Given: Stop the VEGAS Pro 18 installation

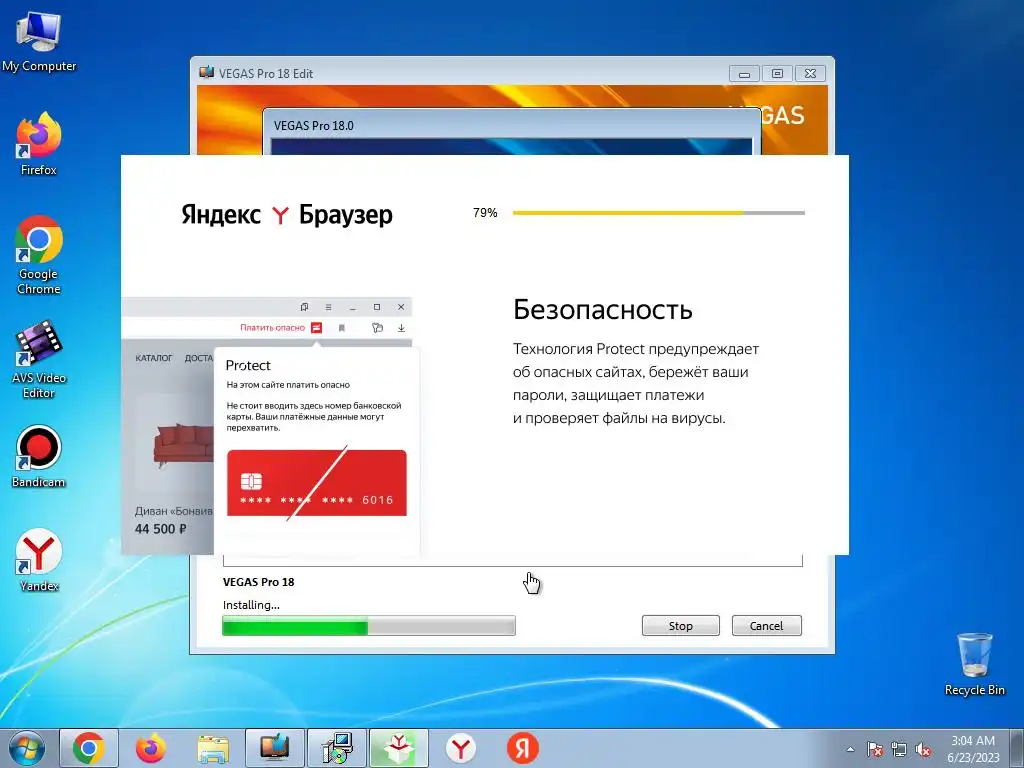Looking at the screenshot, I should coord(680,626).
